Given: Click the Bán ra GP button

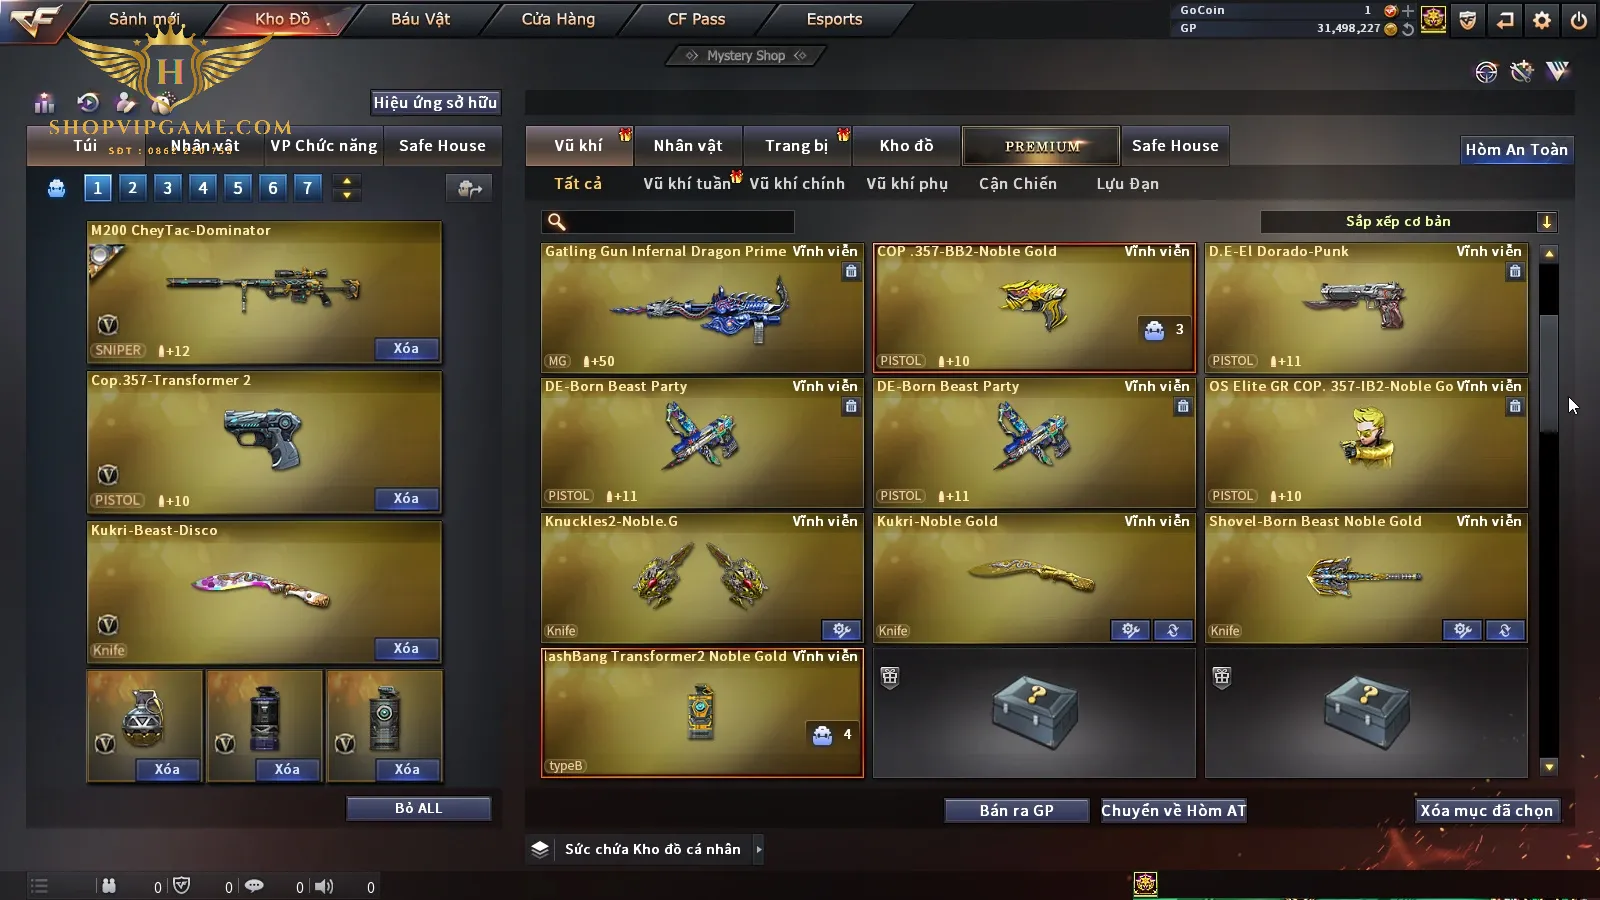Looking at the screenshot, I should [x=1017, y=810].
